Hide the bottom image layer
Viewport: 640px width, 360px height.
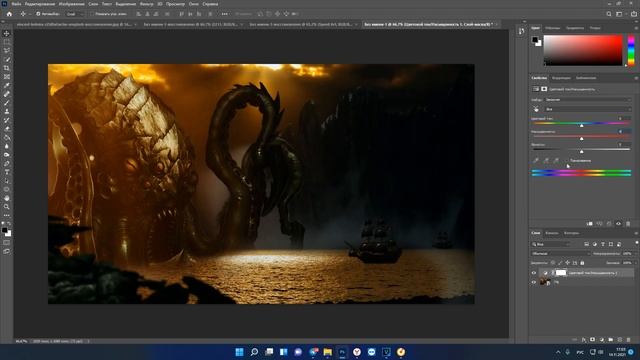(534, 282)
